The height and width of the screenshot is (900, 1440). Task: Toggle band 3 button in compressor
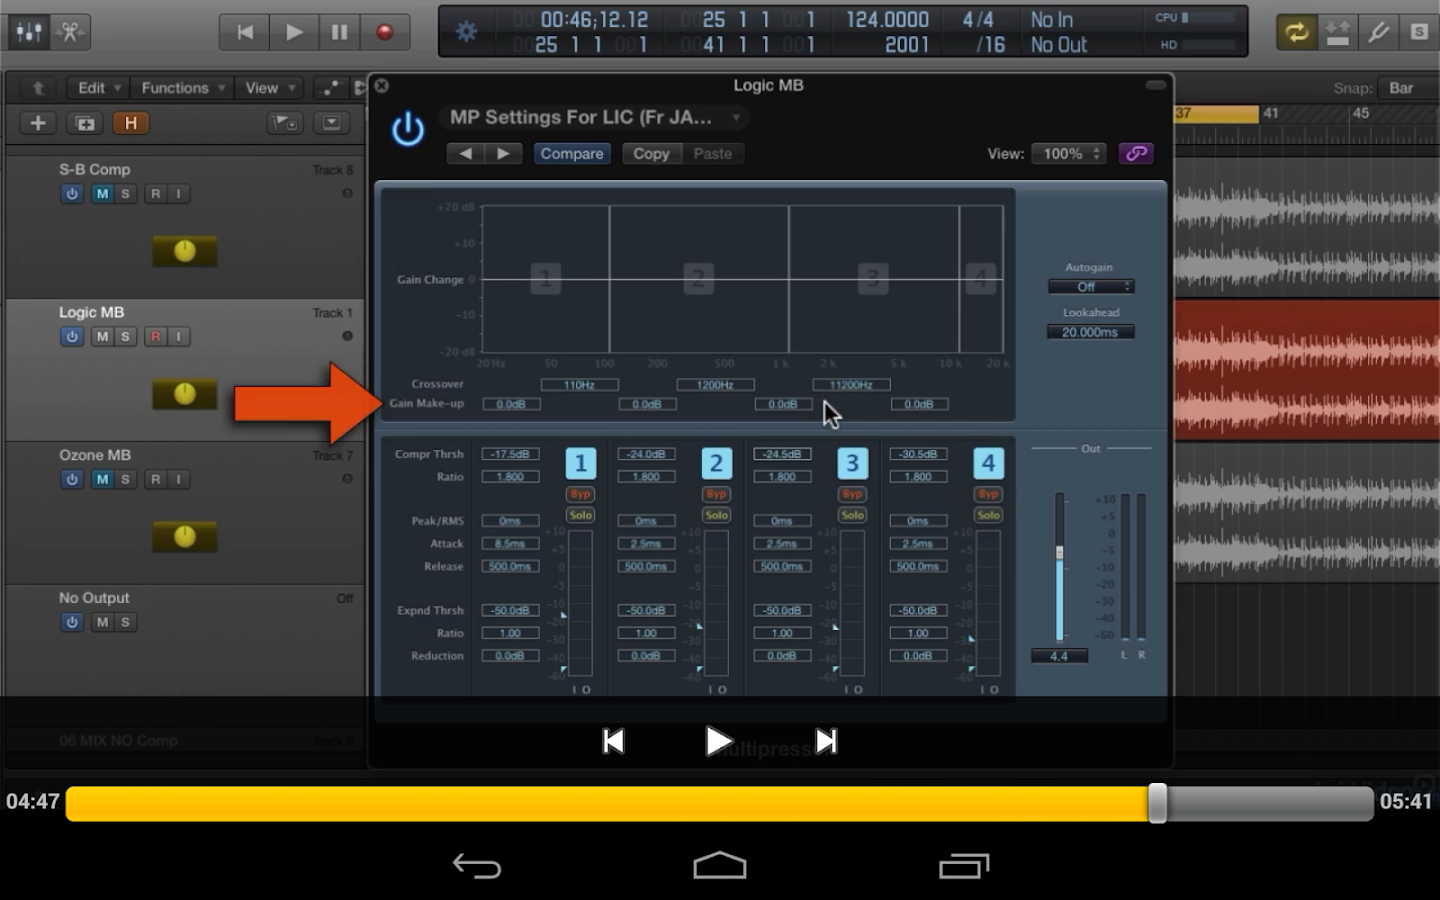(852, 463)
